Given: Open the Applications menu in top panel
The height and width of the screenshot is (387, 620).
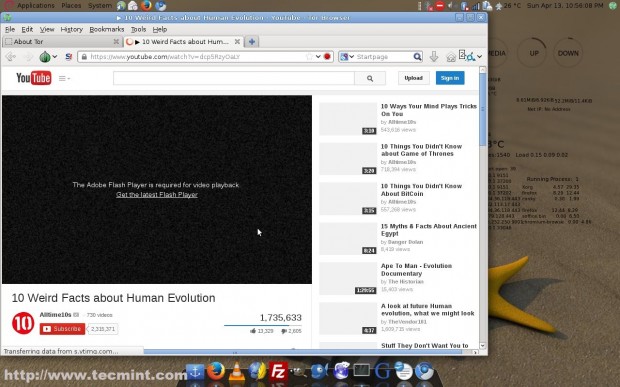Looking at the screenshot, I should (36, 6).
